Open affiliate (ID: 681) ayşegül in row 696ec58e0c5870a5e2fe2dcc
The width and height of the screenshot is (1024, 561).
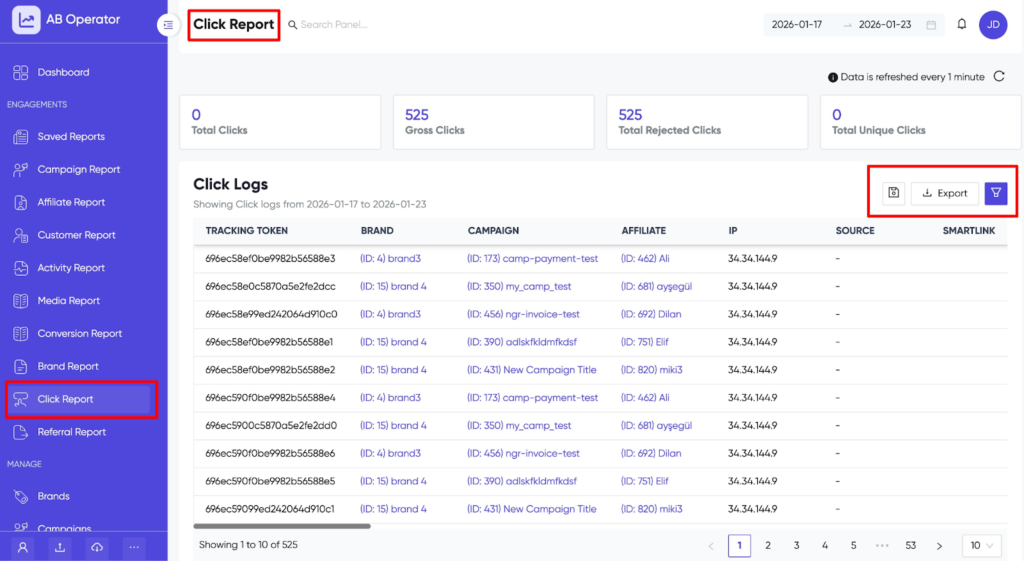click(656, 287)
